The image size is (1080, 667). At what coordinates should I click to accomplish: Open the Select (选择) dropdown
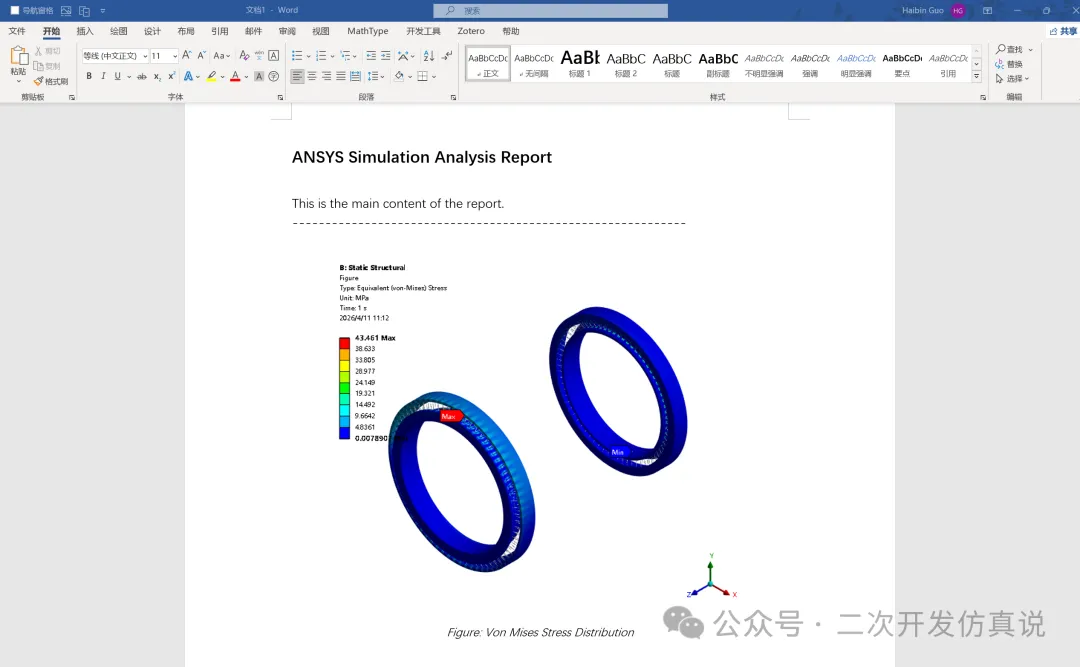[1012, 79]
